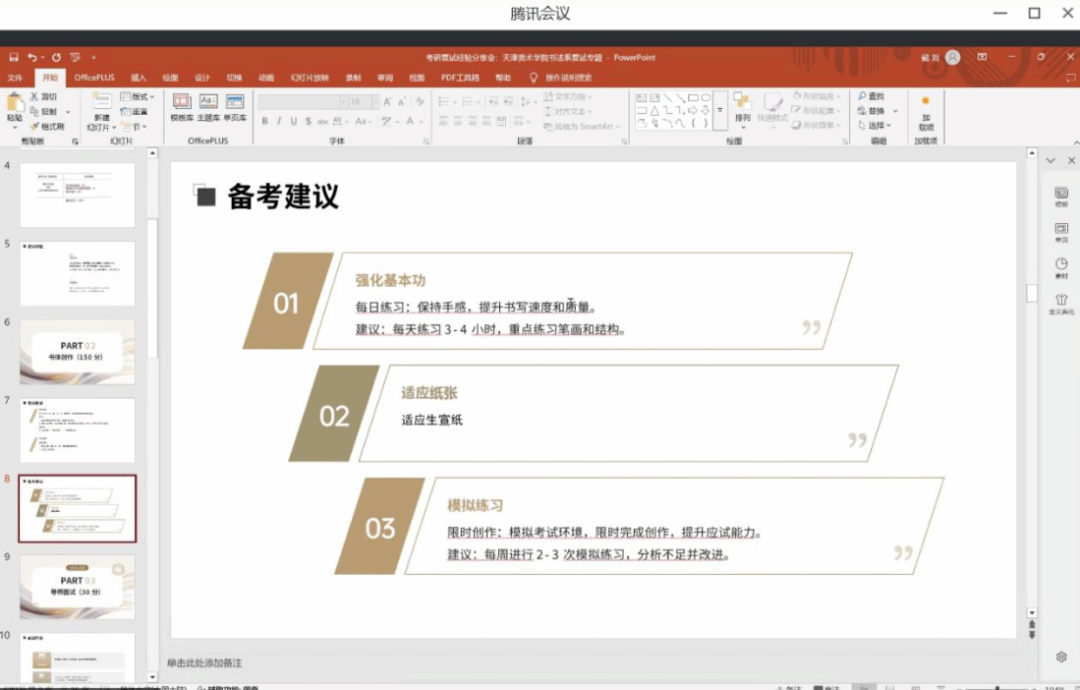Toggle Italic formatting button
The height and width of the screenshot is (690, 1080).
pos(279,122)
